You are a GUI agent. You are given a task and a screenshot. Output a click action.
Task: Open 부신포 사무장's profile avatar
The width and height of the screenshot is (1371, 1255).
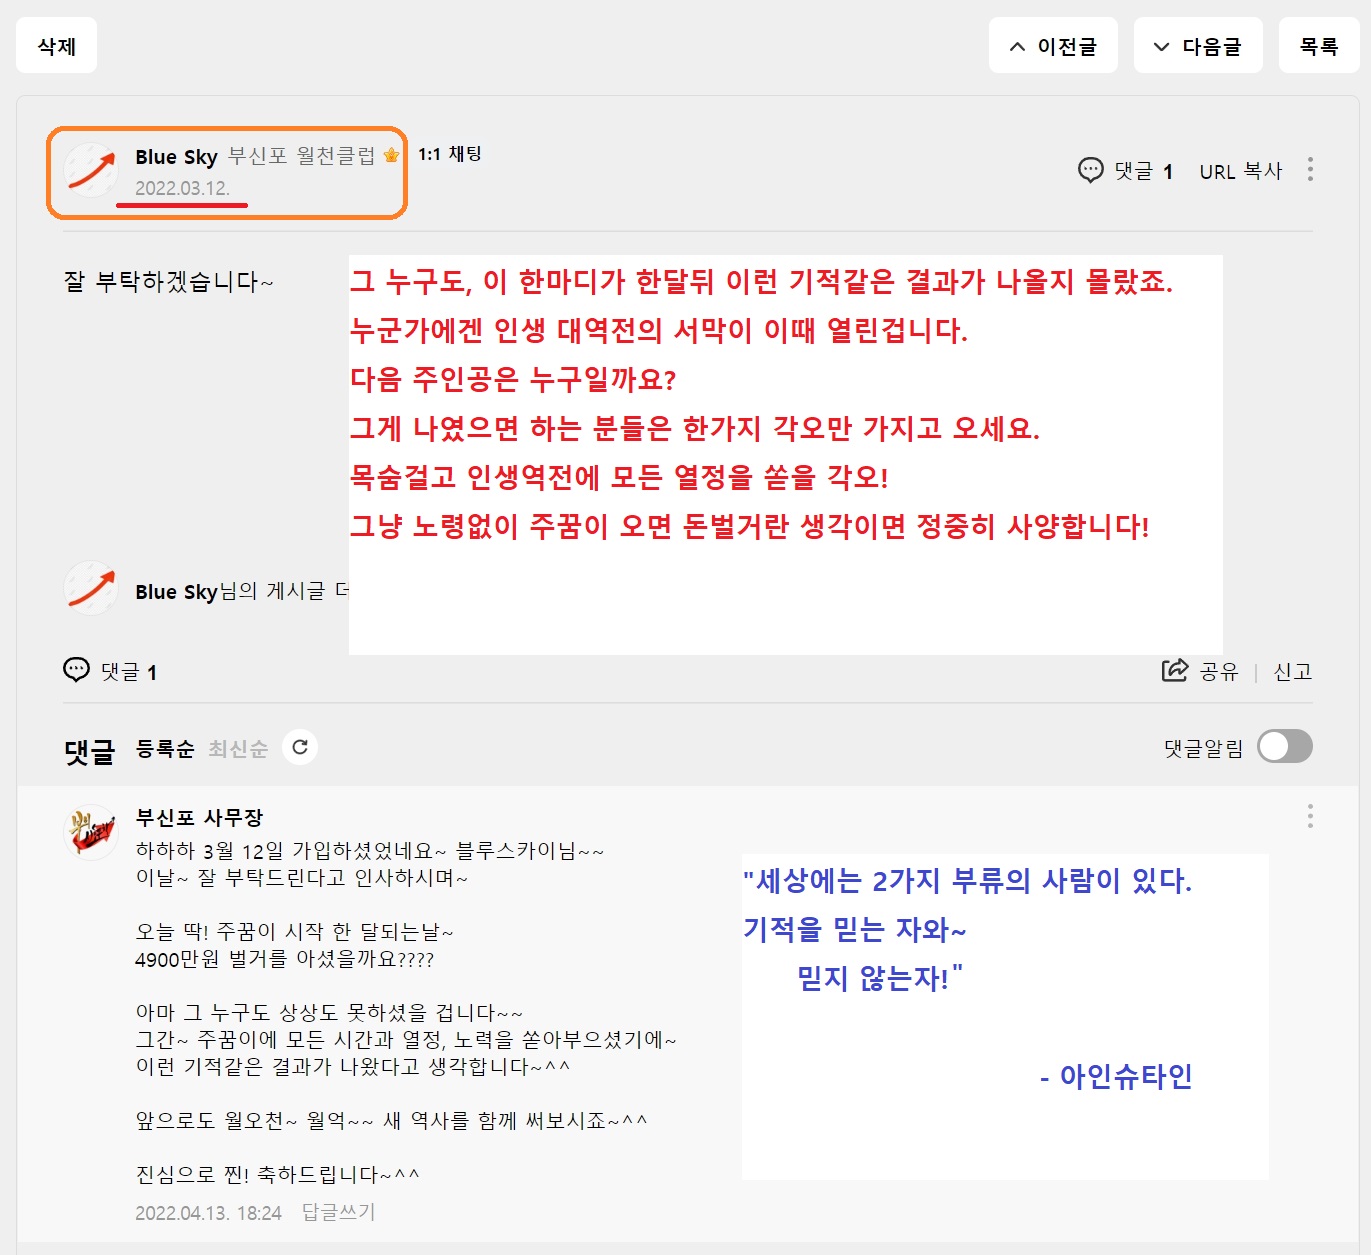pos(91,832)
